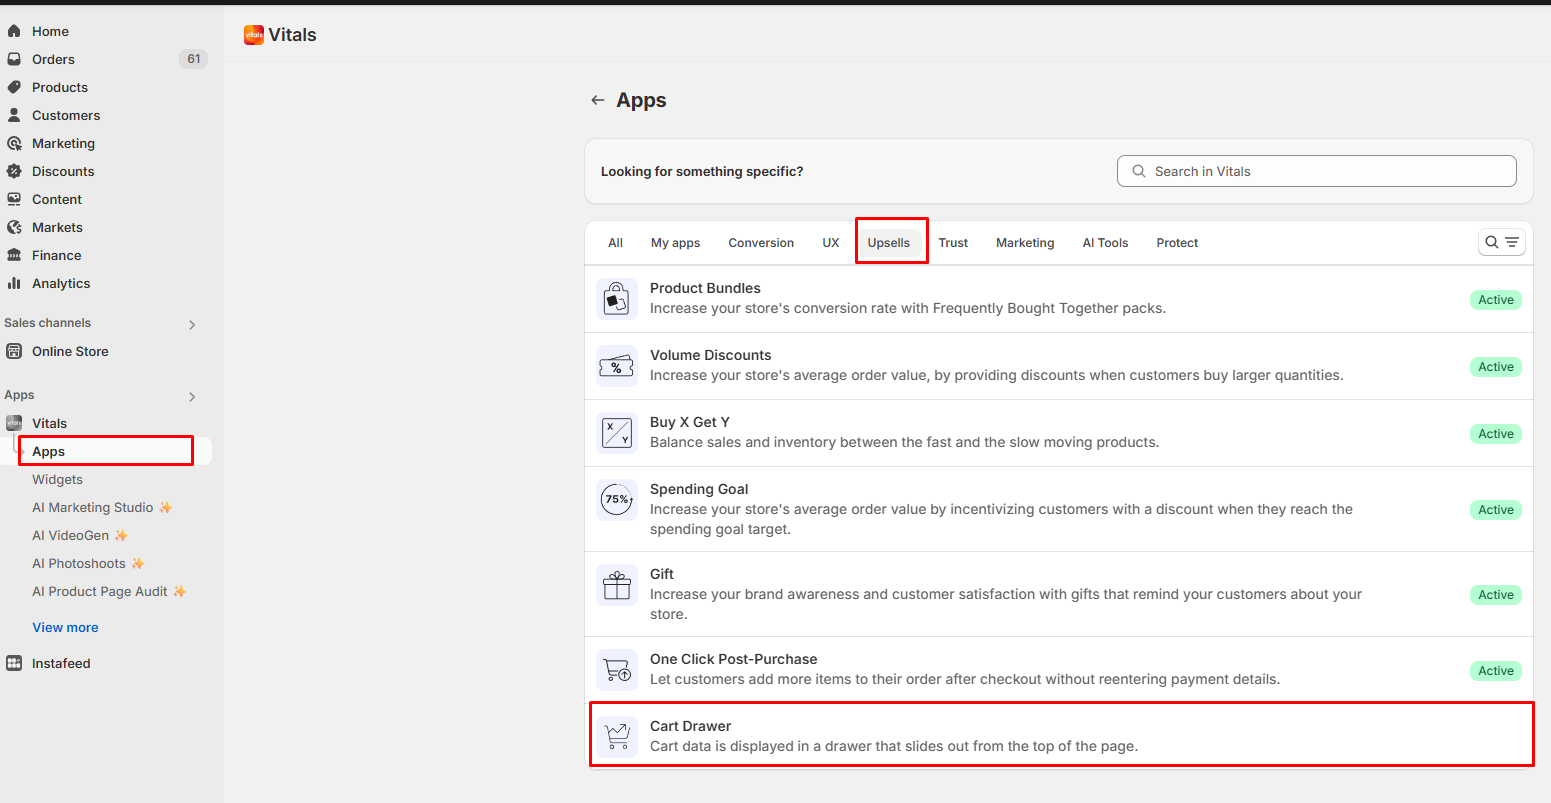
Task: Click the One Click Post-Purchase cart icon
Action: coord(617,669)
